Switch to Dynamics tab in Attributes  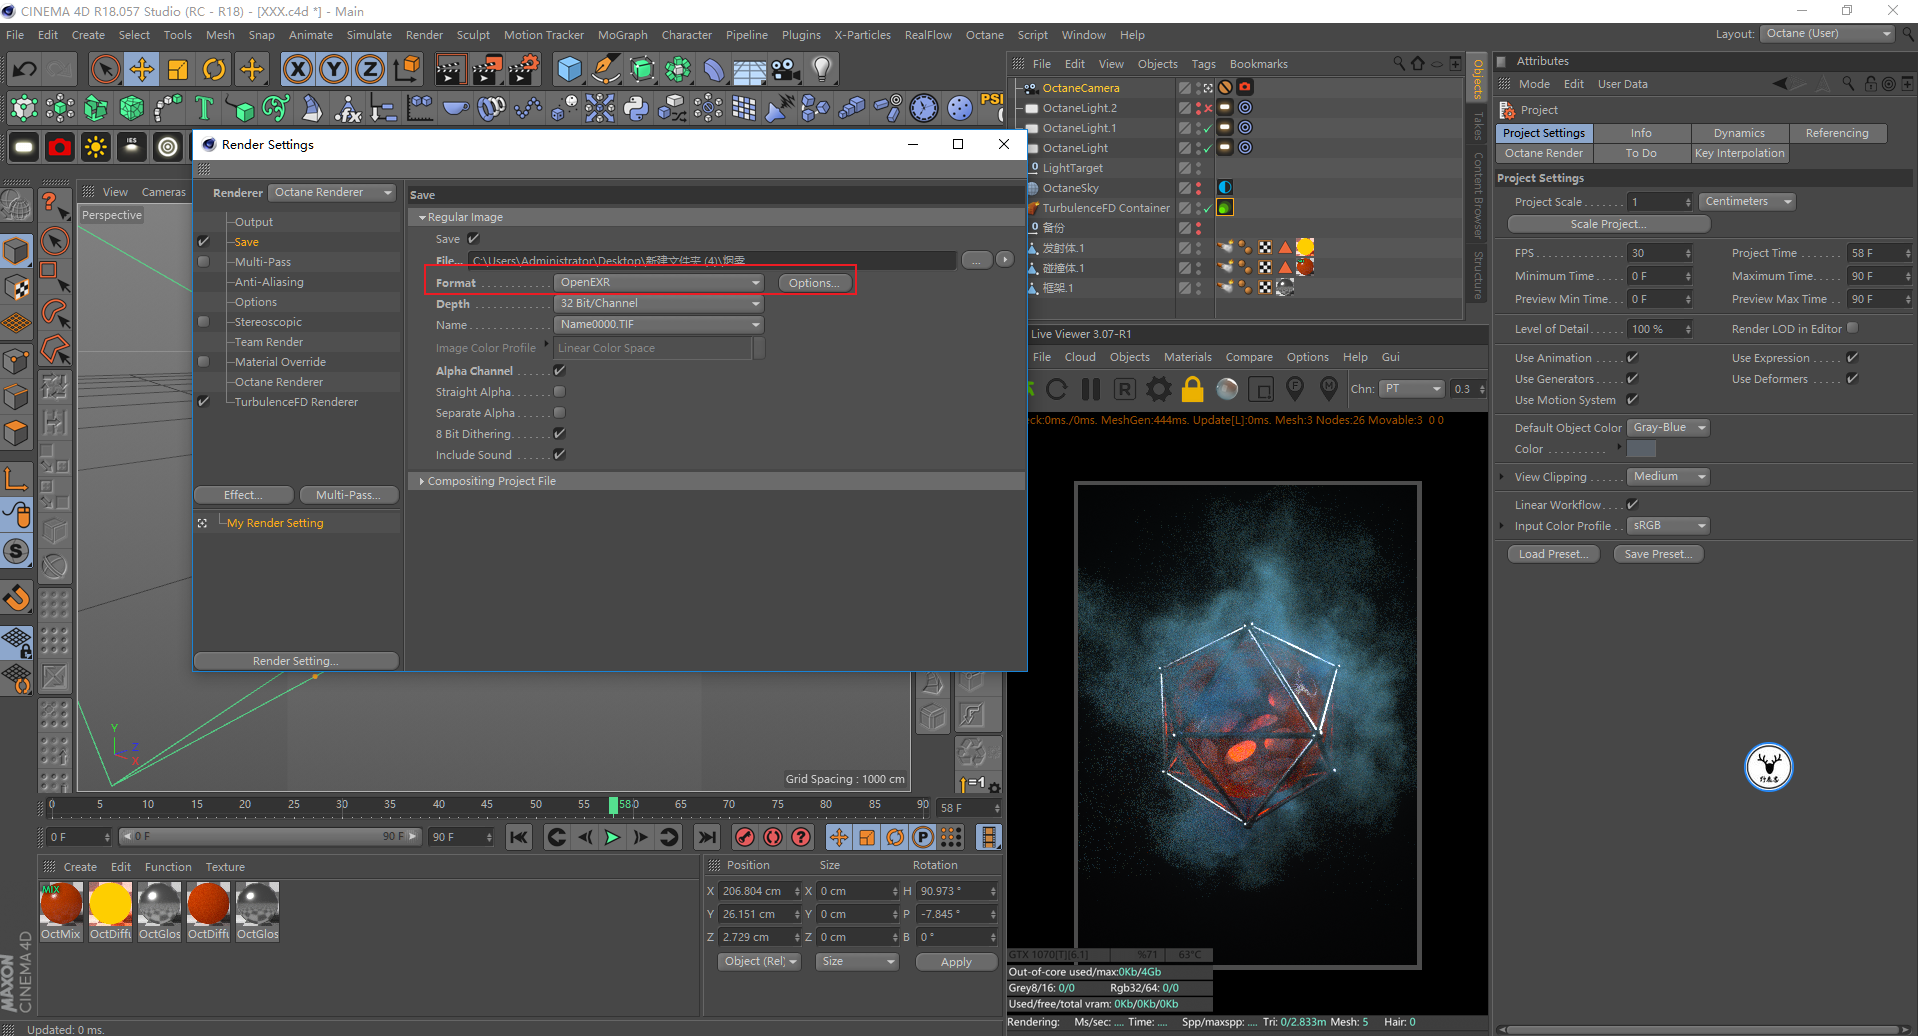pyautogui.click(x=1739, y=133)
